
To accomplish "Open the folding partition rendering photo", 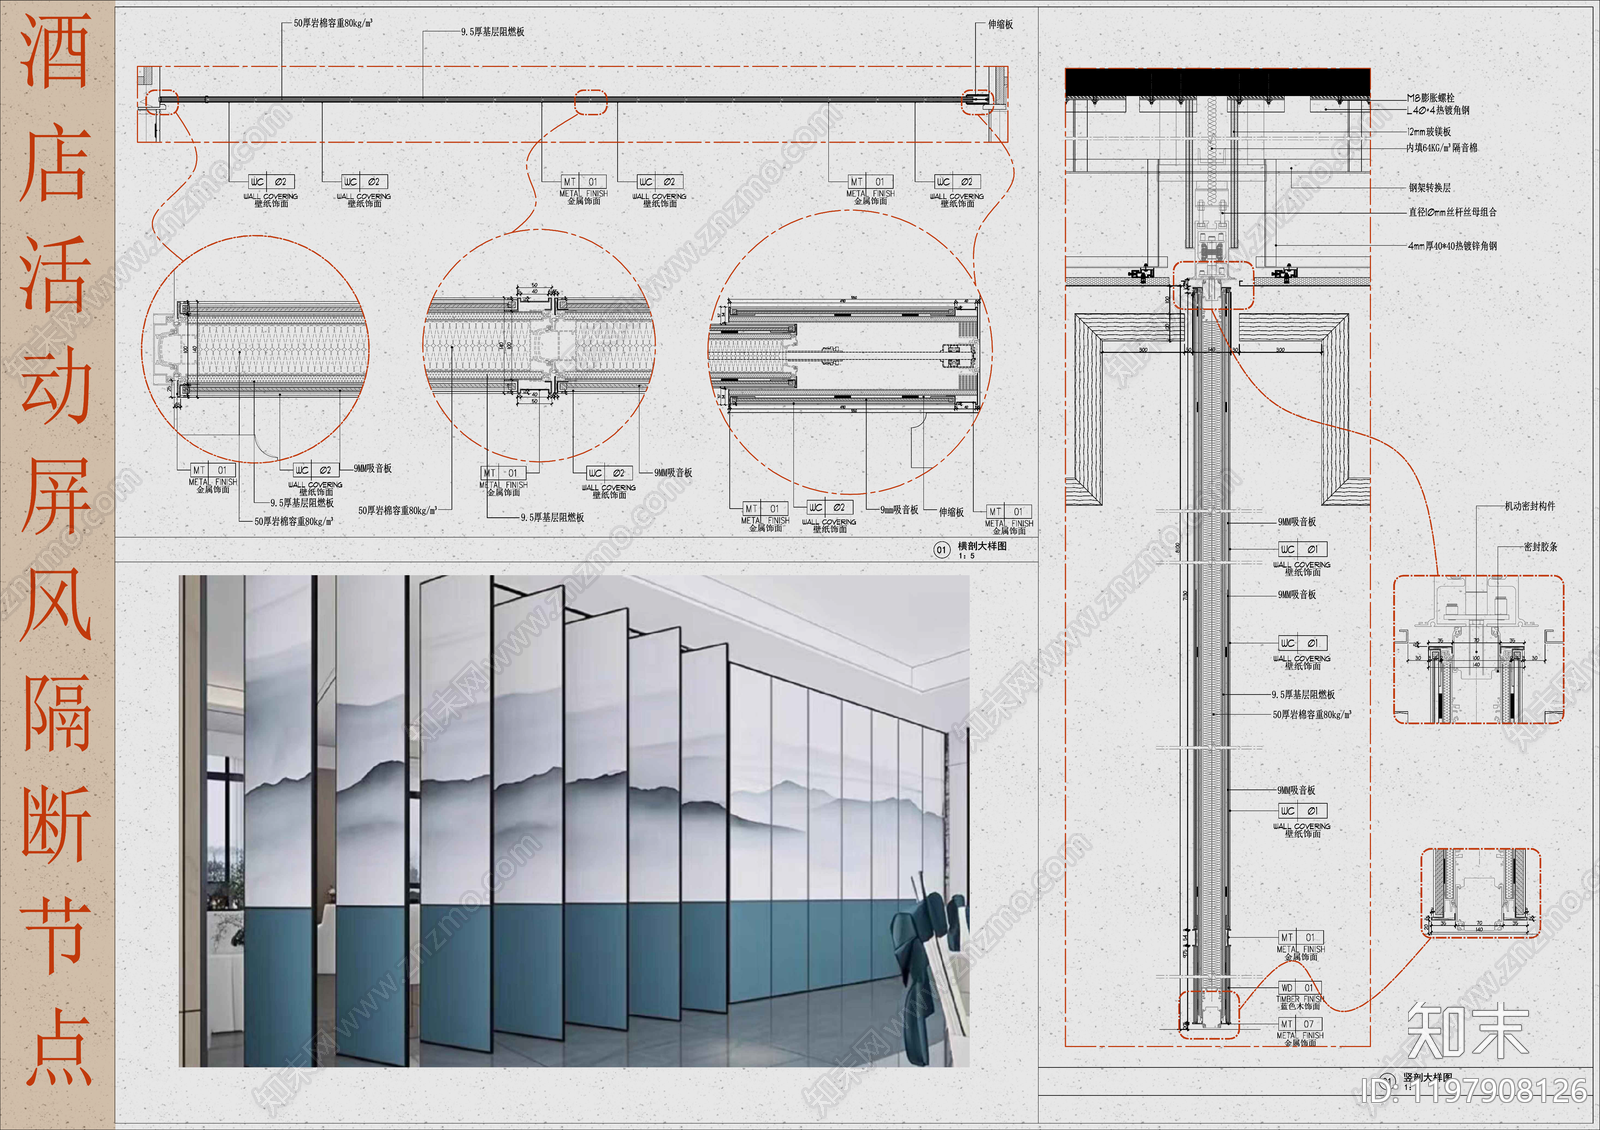I will pyautogui.click(x=574, y=820).
